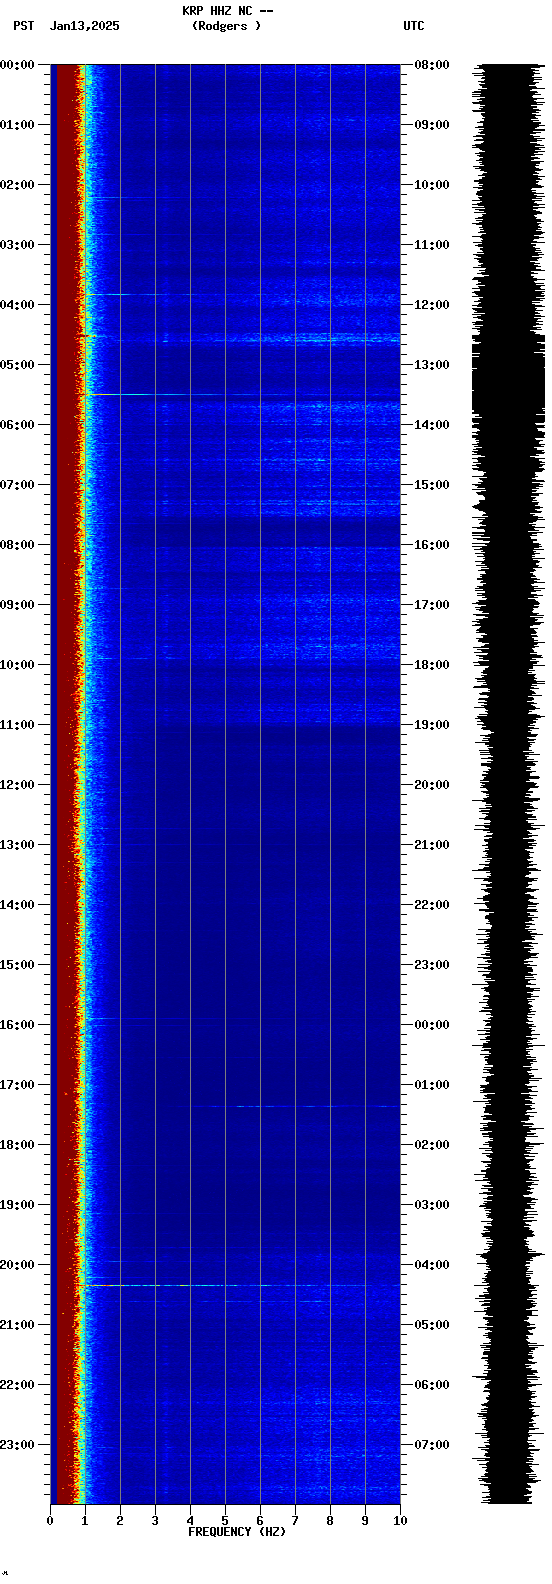The height and width of the screenshot is (1584, 552).
Task: Click the 03:00 PST time label
Action: tap(18, 245)
